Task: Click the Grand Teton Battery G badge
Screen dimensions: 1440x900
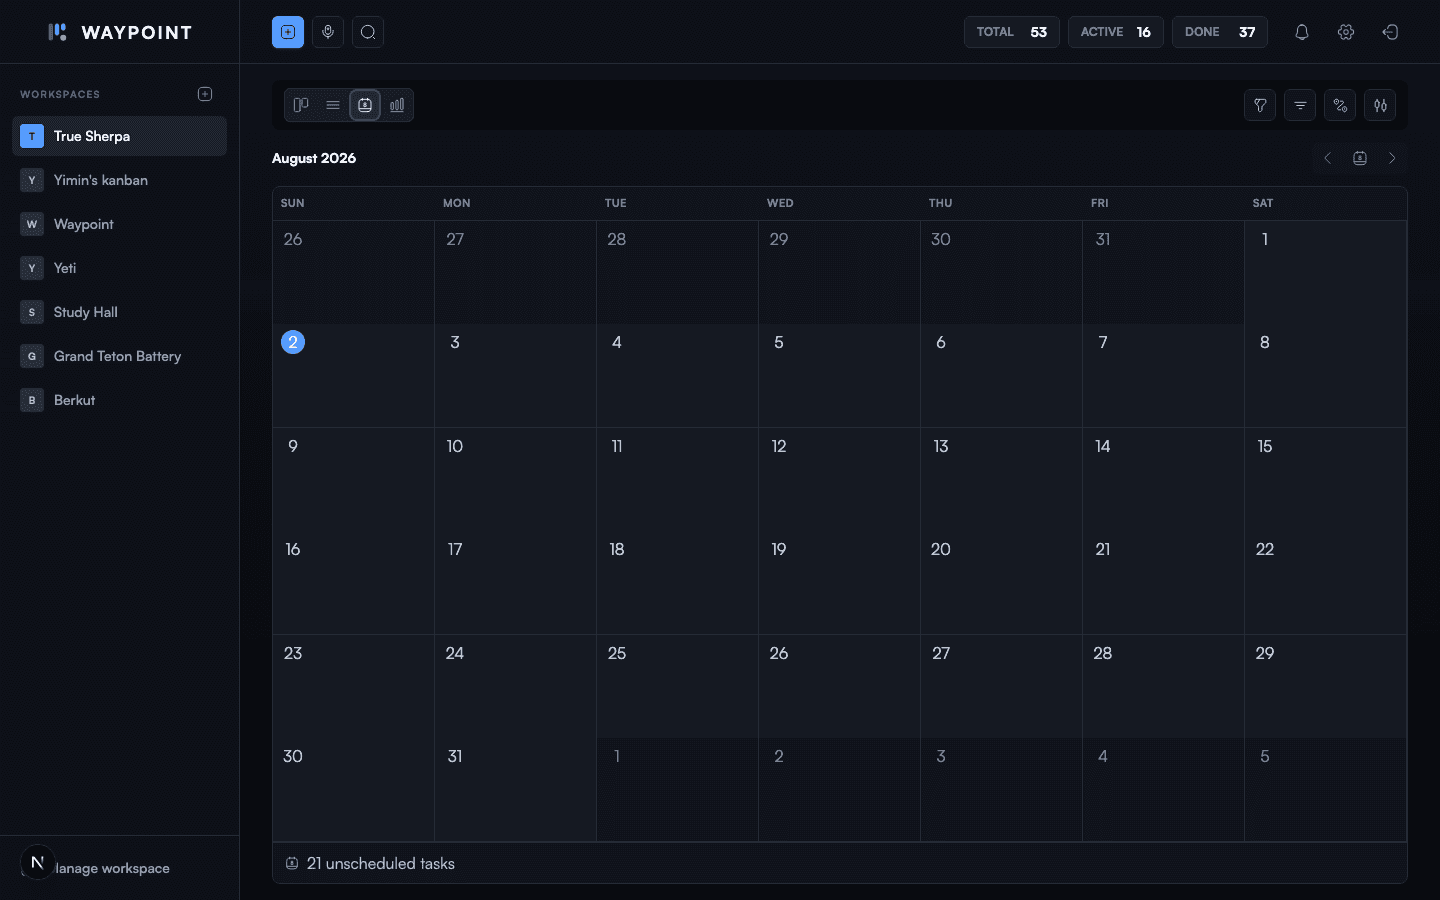Action: tap(32, 356)
